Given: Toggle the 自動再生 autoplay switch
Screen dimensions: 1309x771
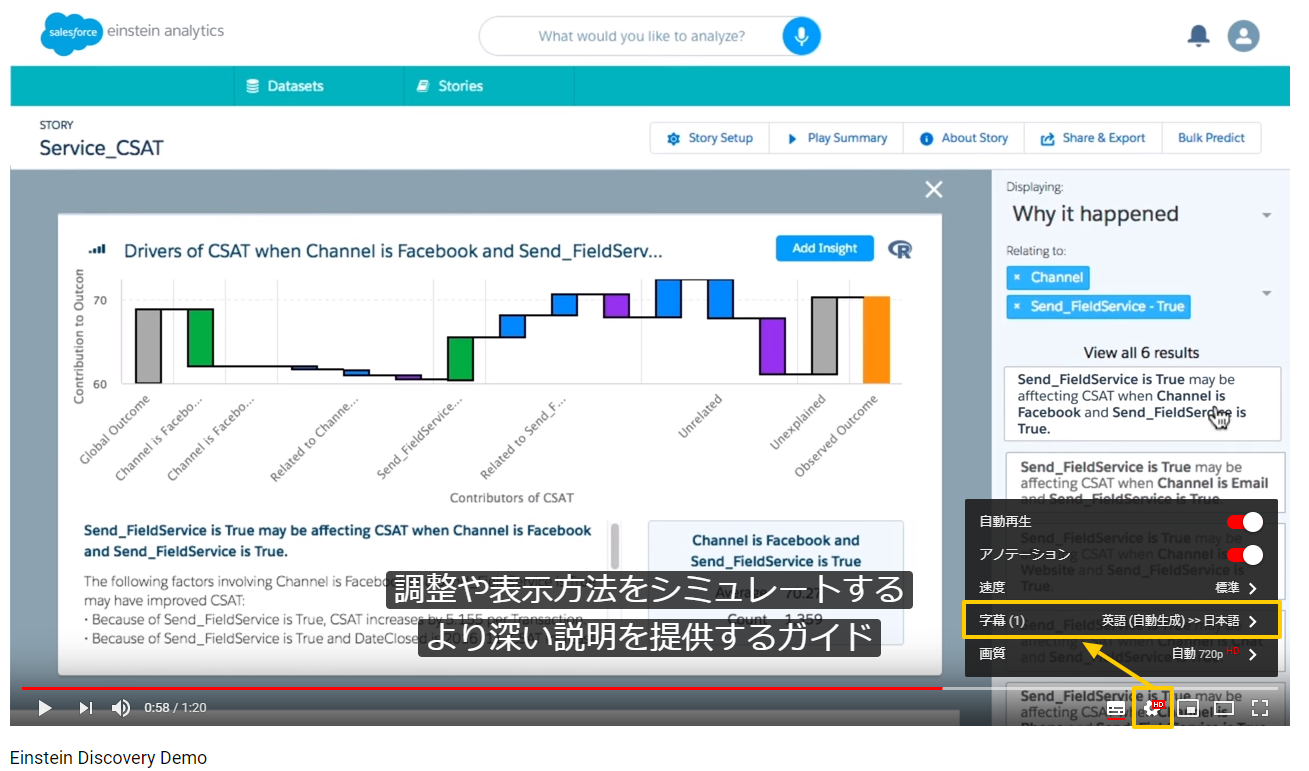Looking at the screenshot, I should tap(1244, 522).
